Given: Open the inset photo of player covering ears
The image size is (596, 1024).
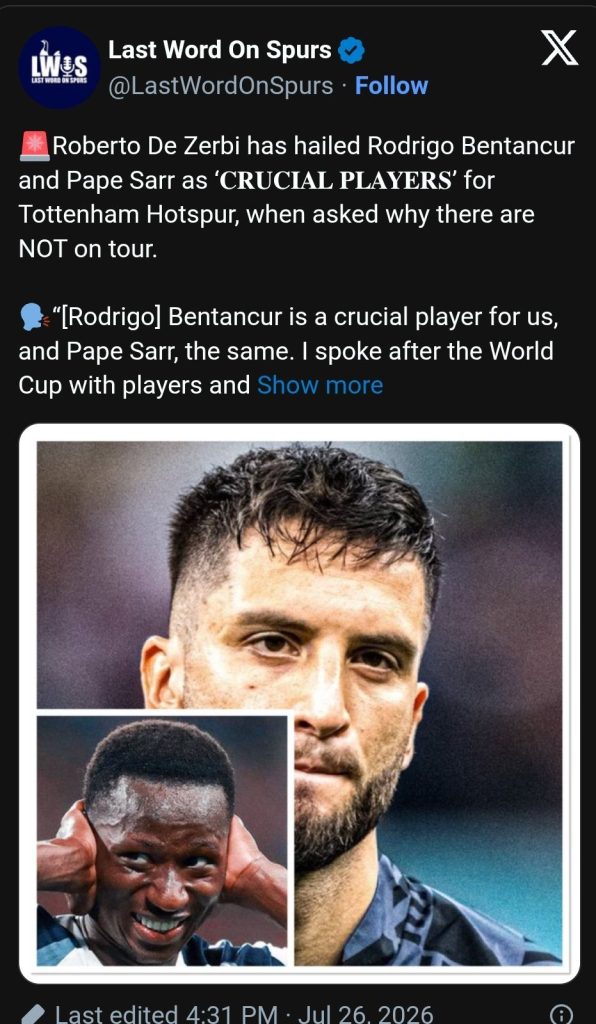Looking at the screenshot, I should (162, 840).
